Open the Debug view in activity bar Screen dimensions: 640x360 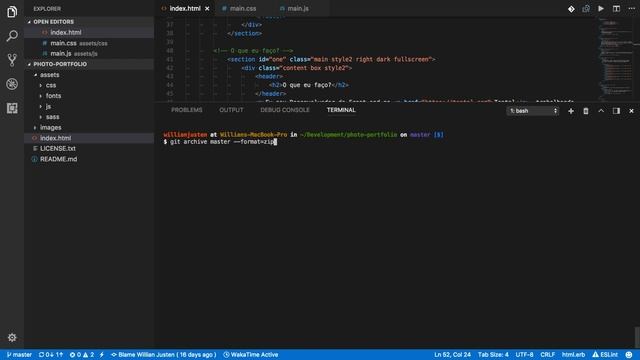point(12,84)
